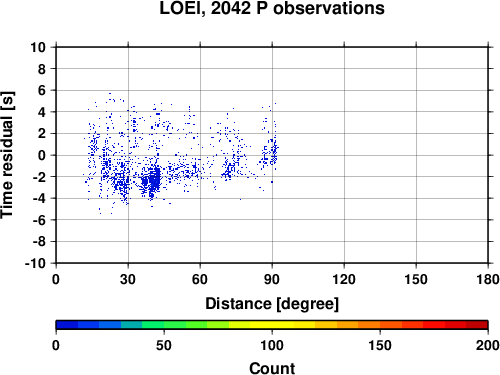This screenshot has height=375, width=500.
Task: Click the colorbar tick label '200'
Action: (x=488, y=345)
